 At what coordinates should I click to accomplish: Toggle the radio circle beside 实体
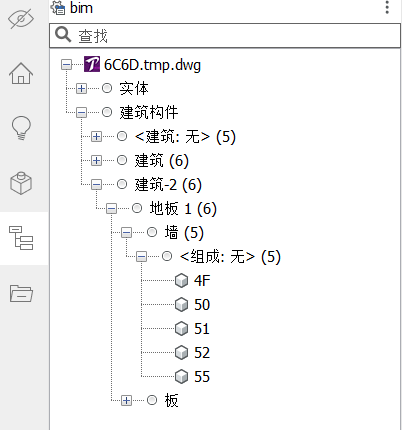pyautogui.click(x=107, y=88)
